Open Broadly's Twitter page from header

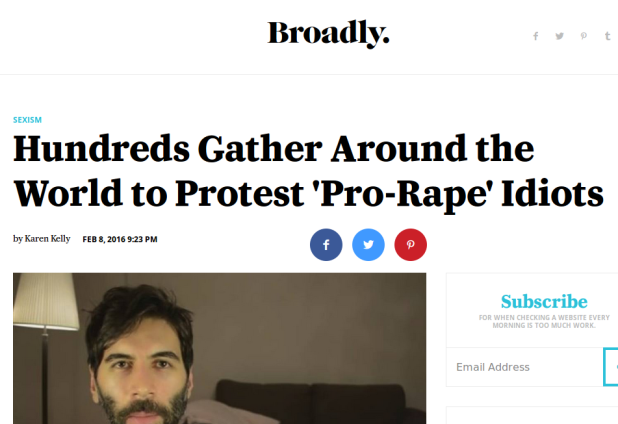[559, 36]
